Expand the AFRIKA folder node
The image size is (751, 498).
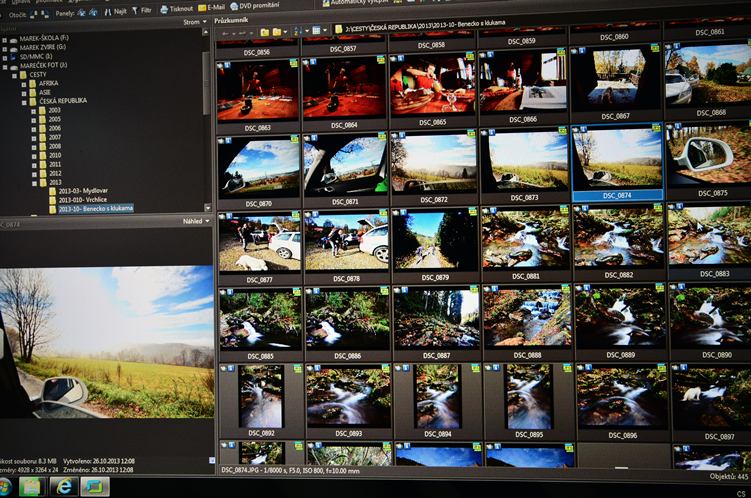click(24, 85)
